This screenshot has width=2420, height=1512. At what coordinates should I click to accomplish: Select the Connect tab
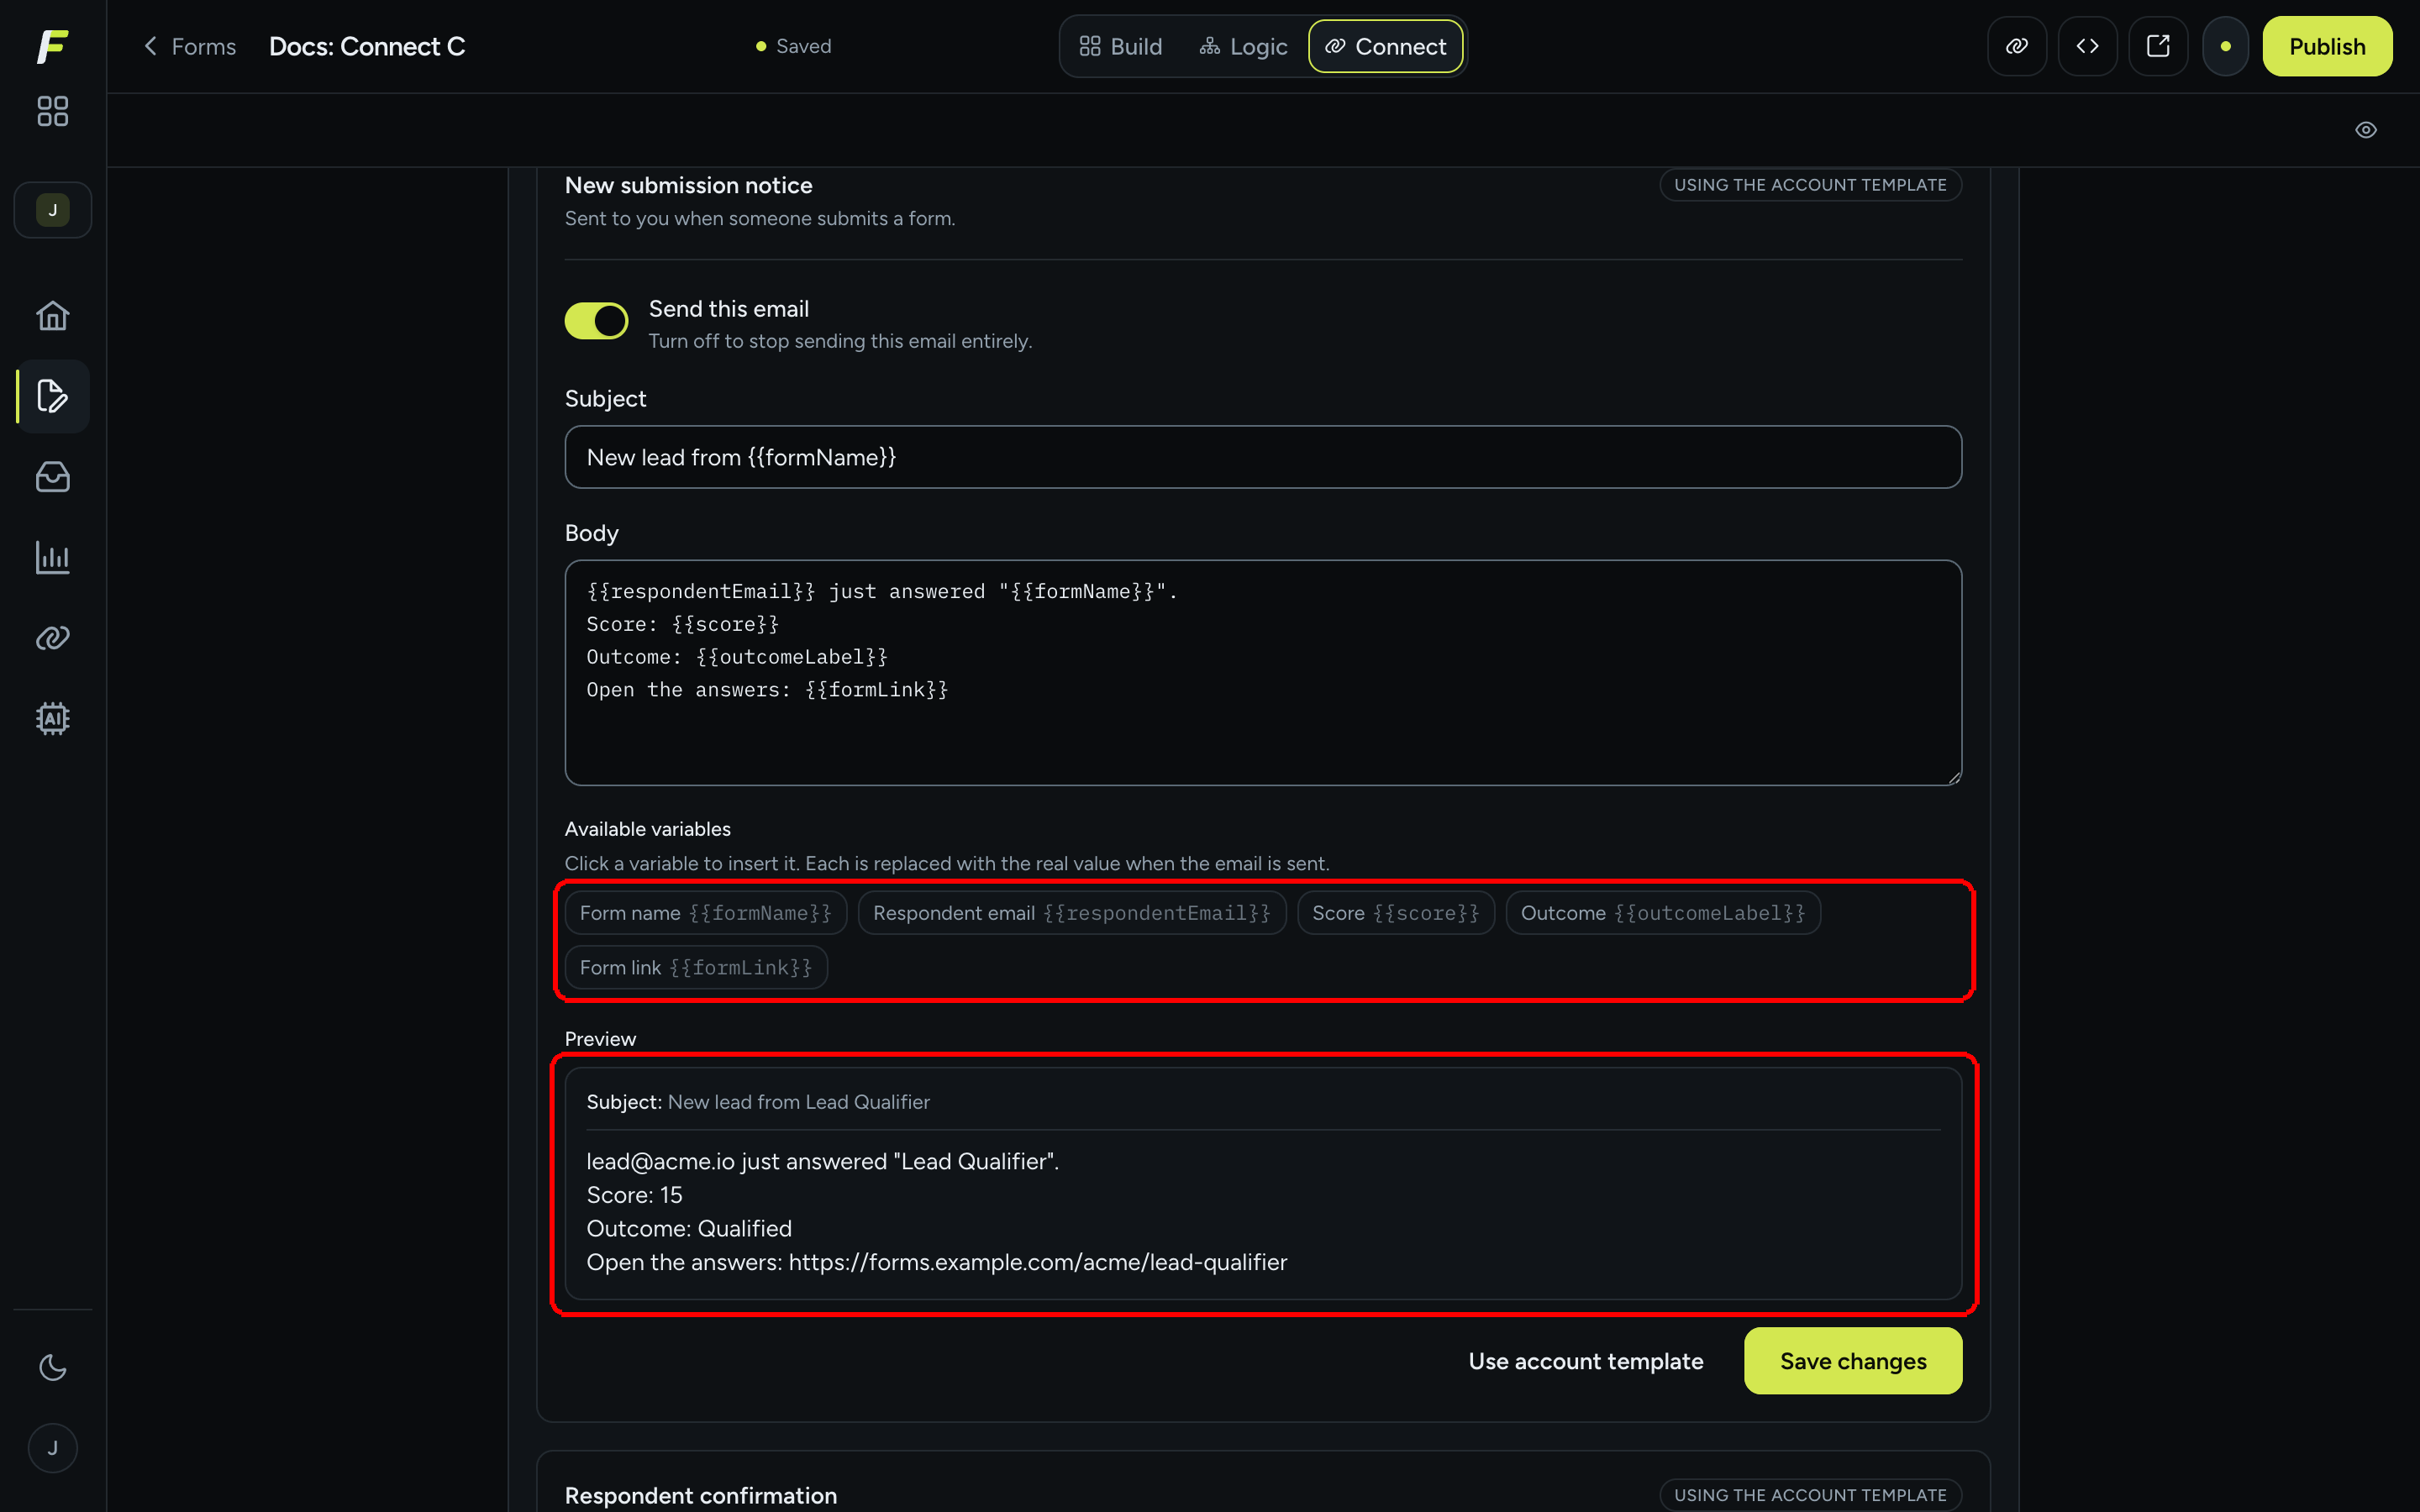(x=1385, y=46)
